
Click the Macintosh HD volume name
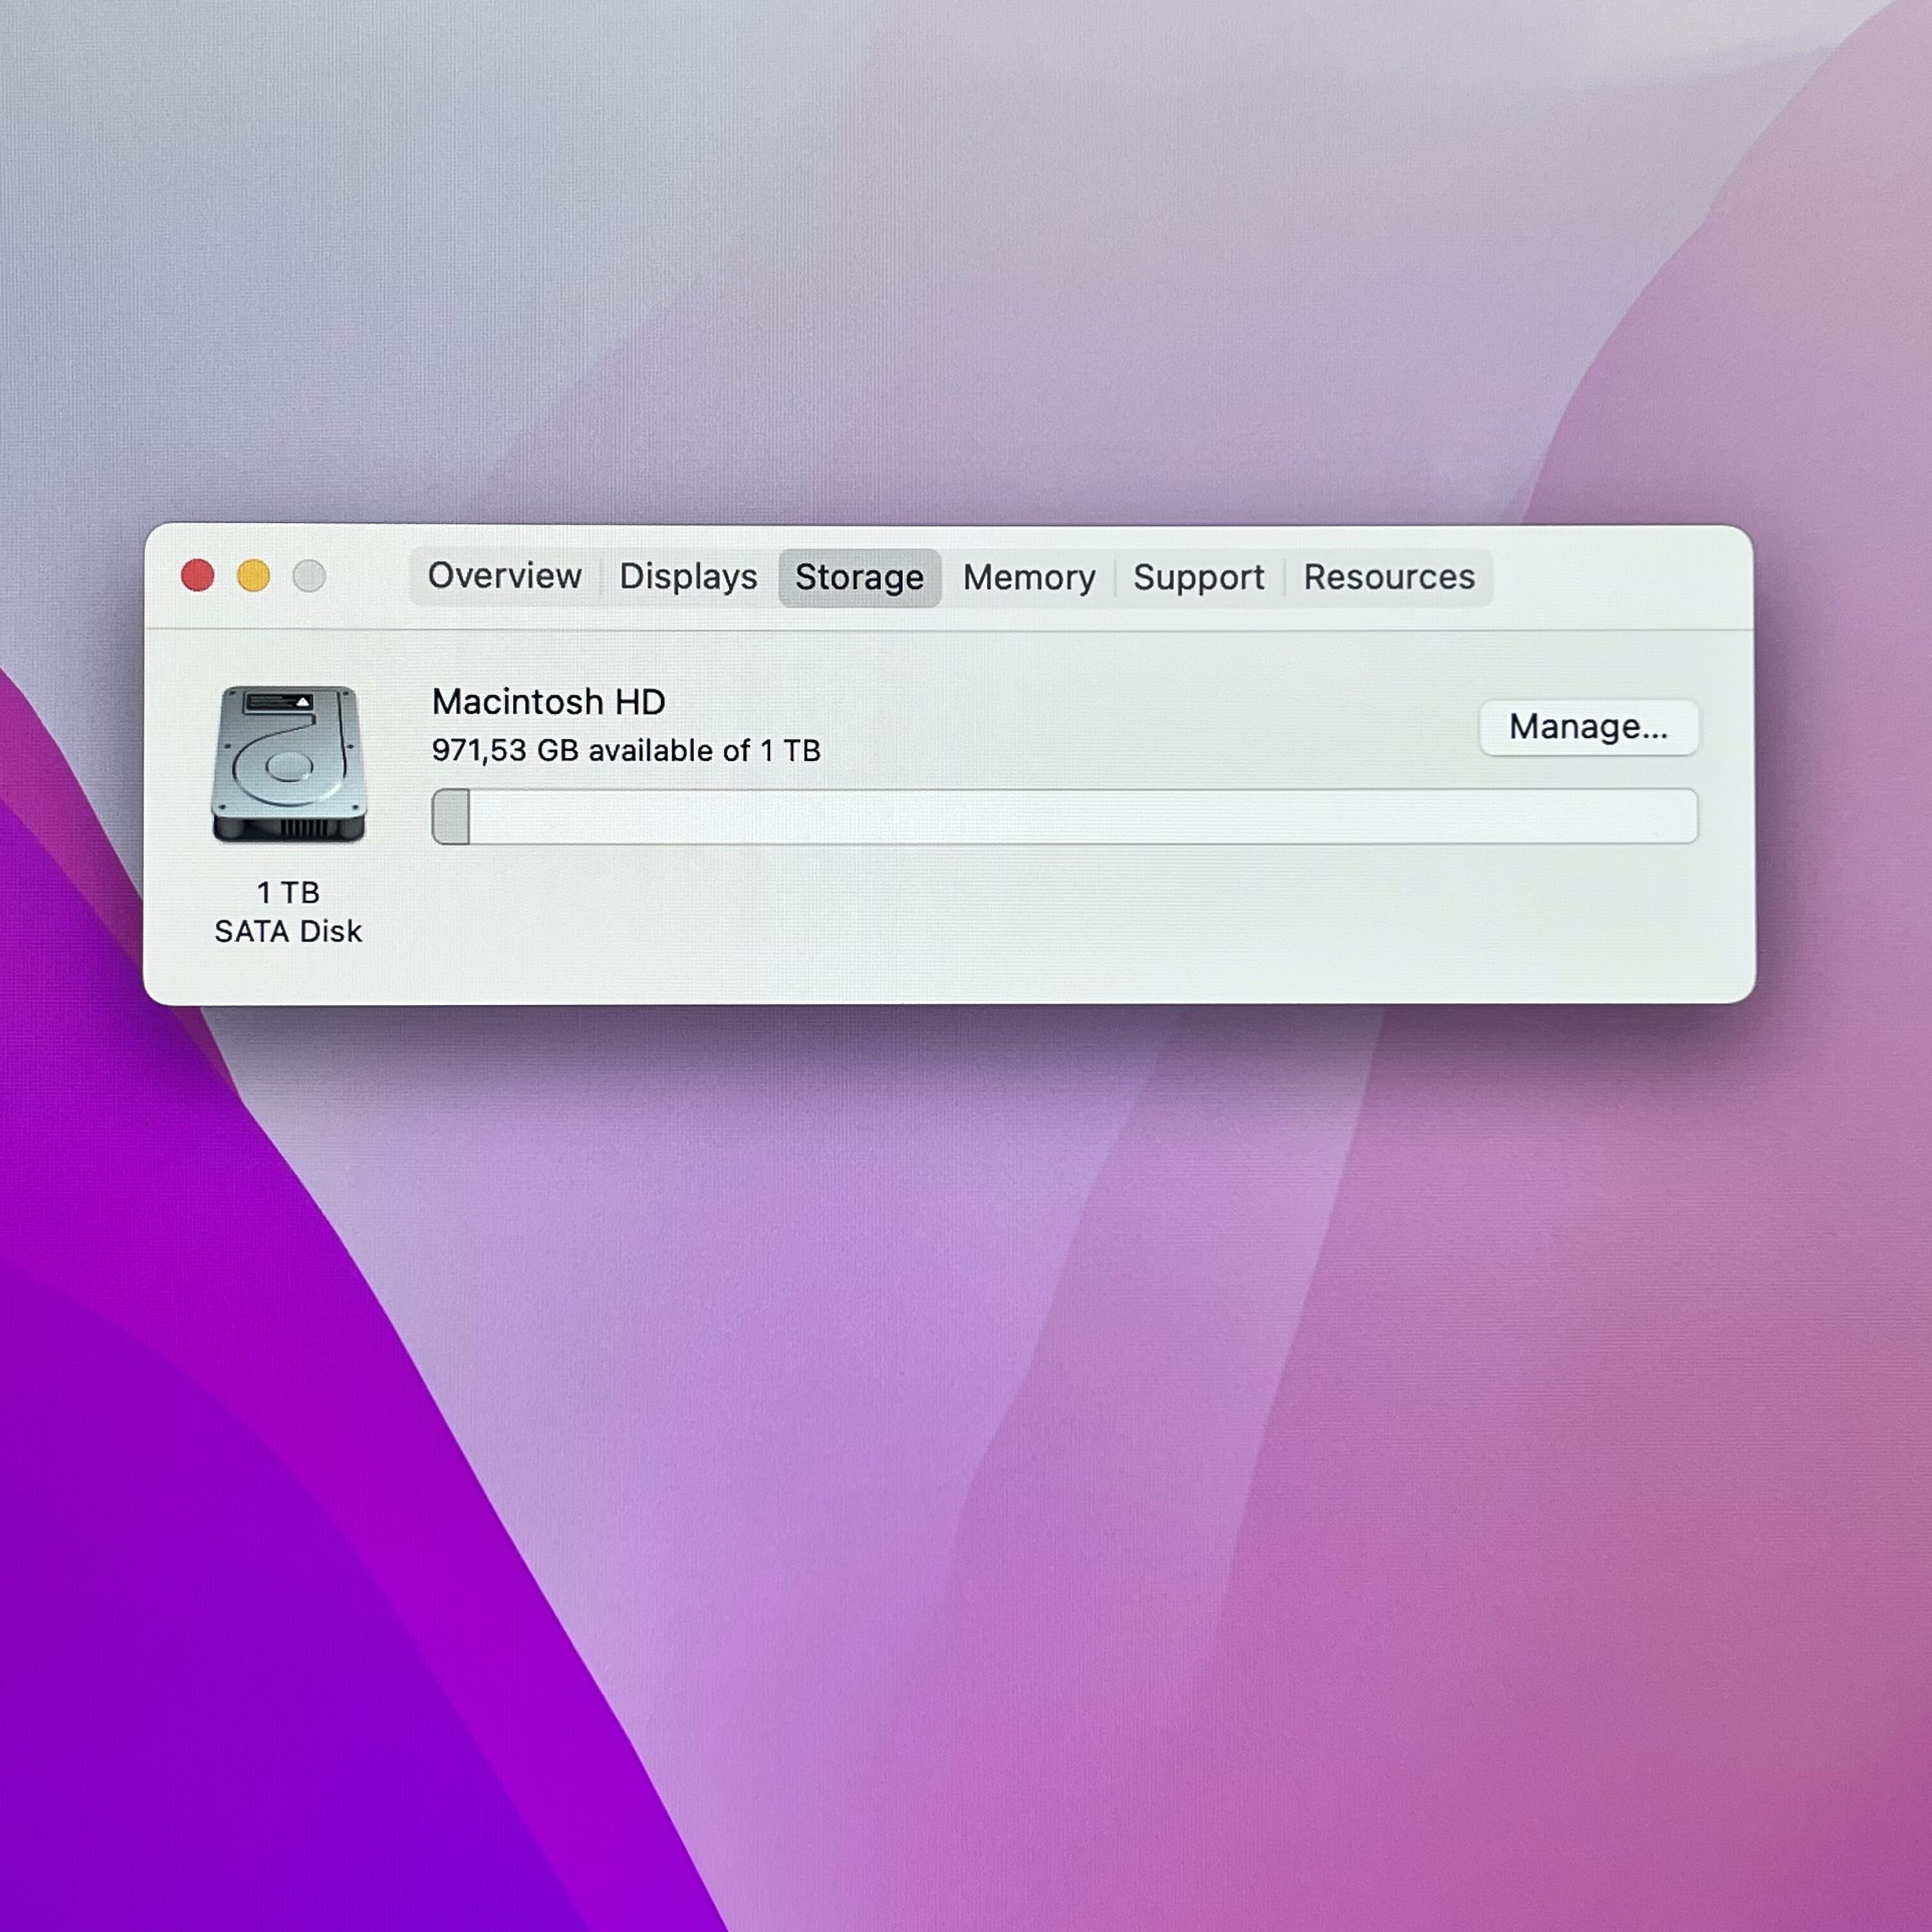(548, 702)
